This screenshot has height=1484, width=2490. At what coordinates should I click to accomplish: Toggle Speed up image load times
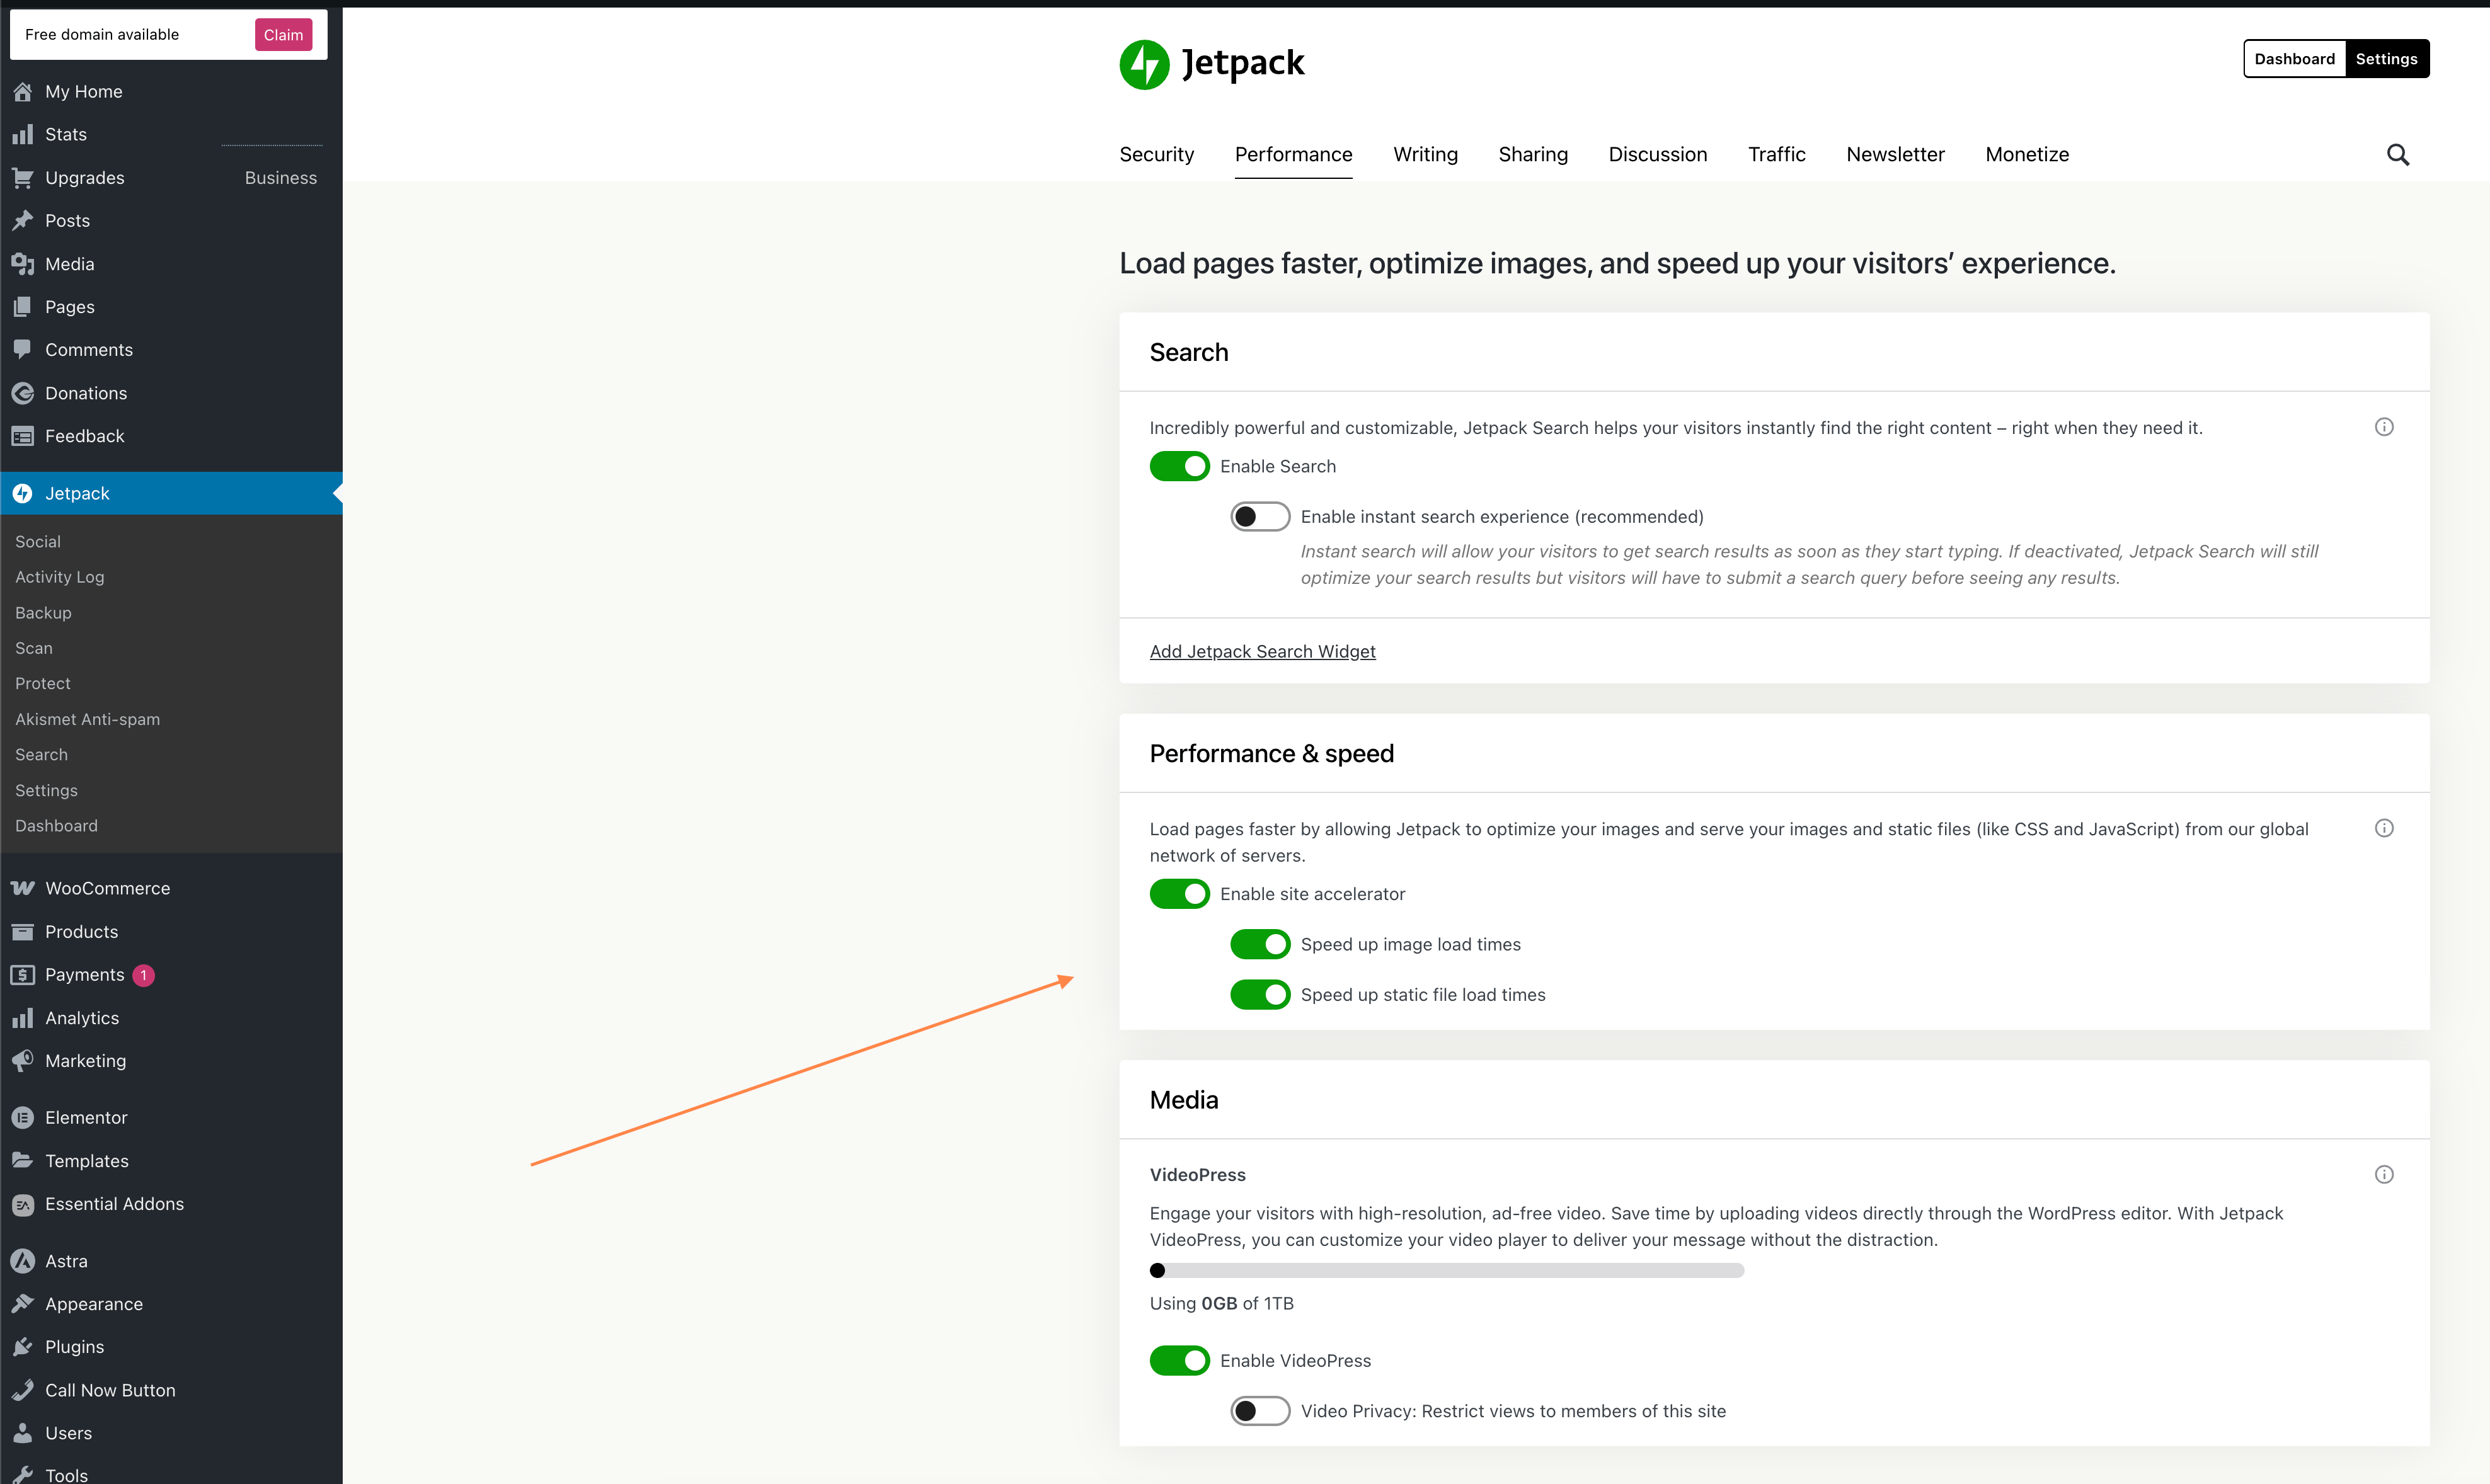[1260, 944]
